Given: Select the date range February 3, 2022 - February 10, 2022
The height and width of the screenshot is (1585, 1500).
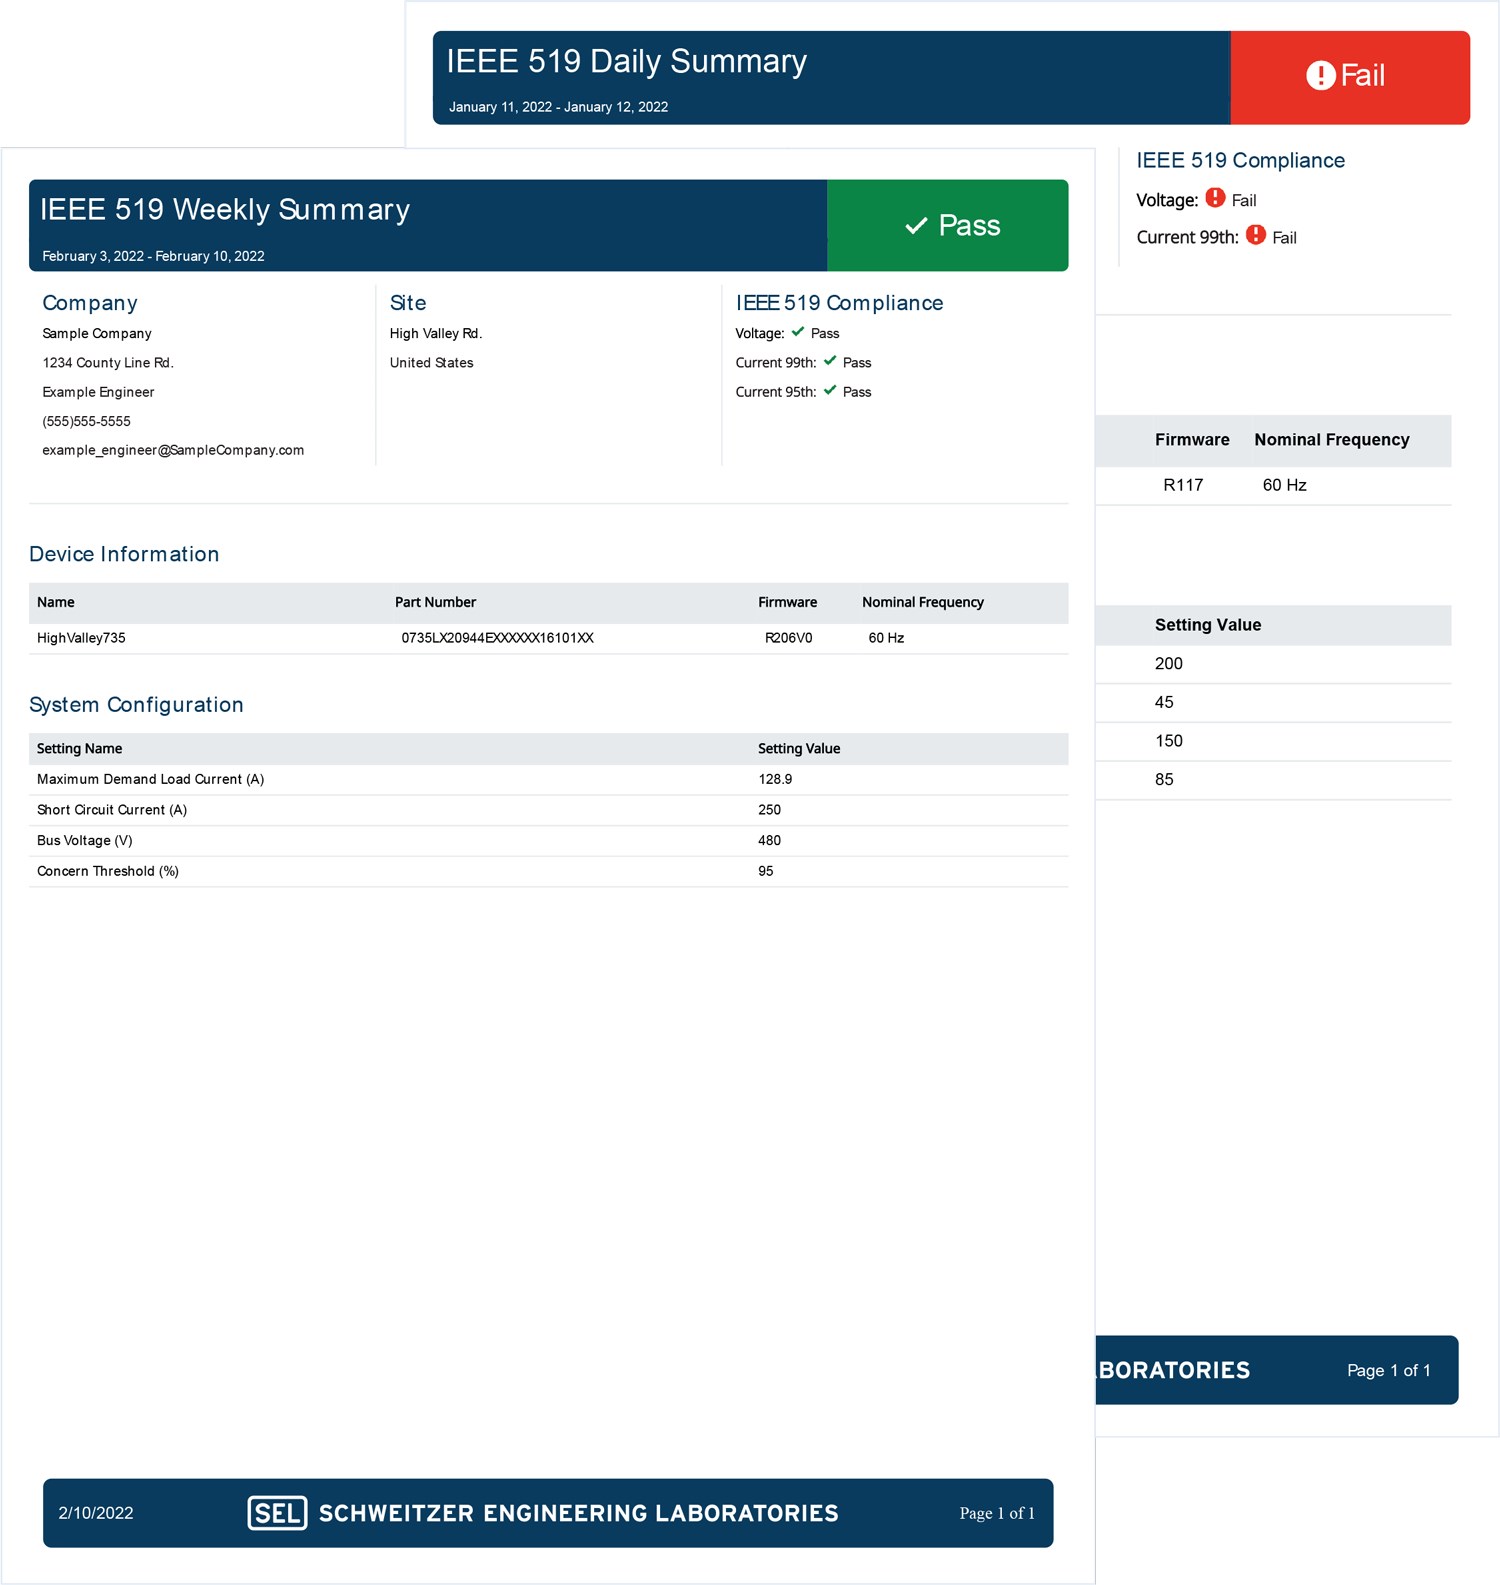Looking at the screenshot, I should pos(153,256).
